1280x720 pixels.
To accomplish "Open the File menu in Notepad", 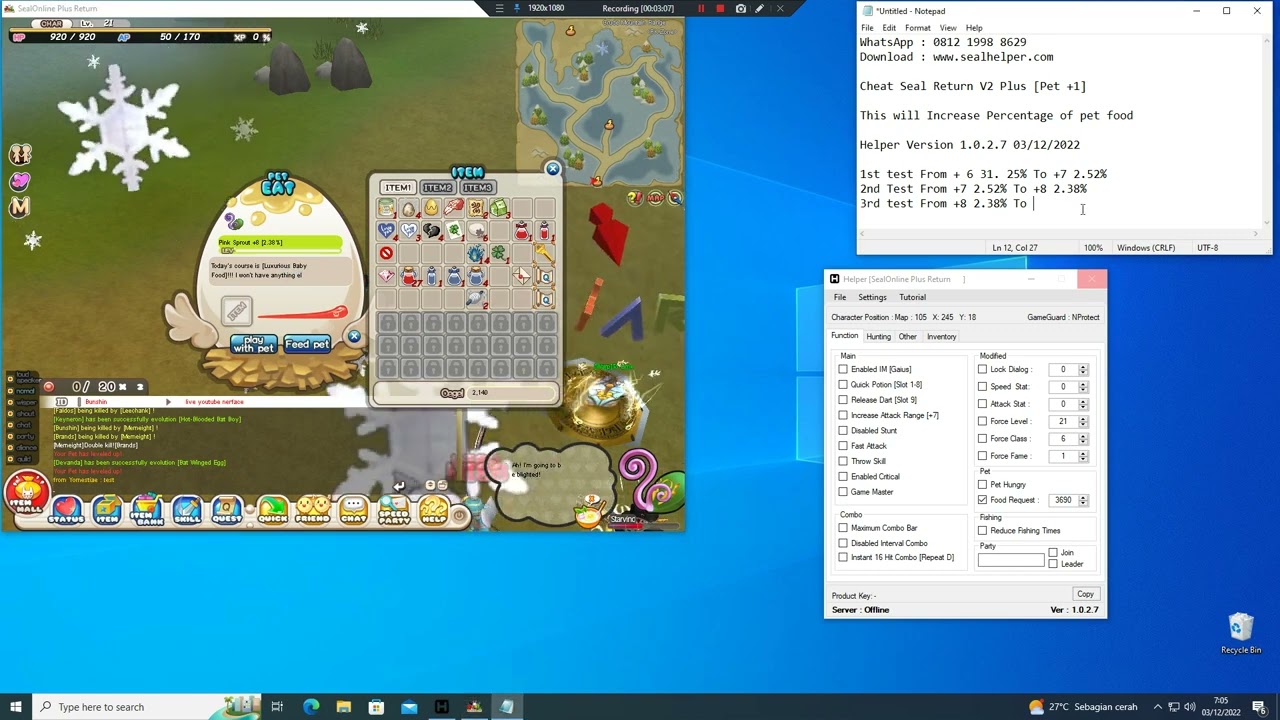I will 867,28.
